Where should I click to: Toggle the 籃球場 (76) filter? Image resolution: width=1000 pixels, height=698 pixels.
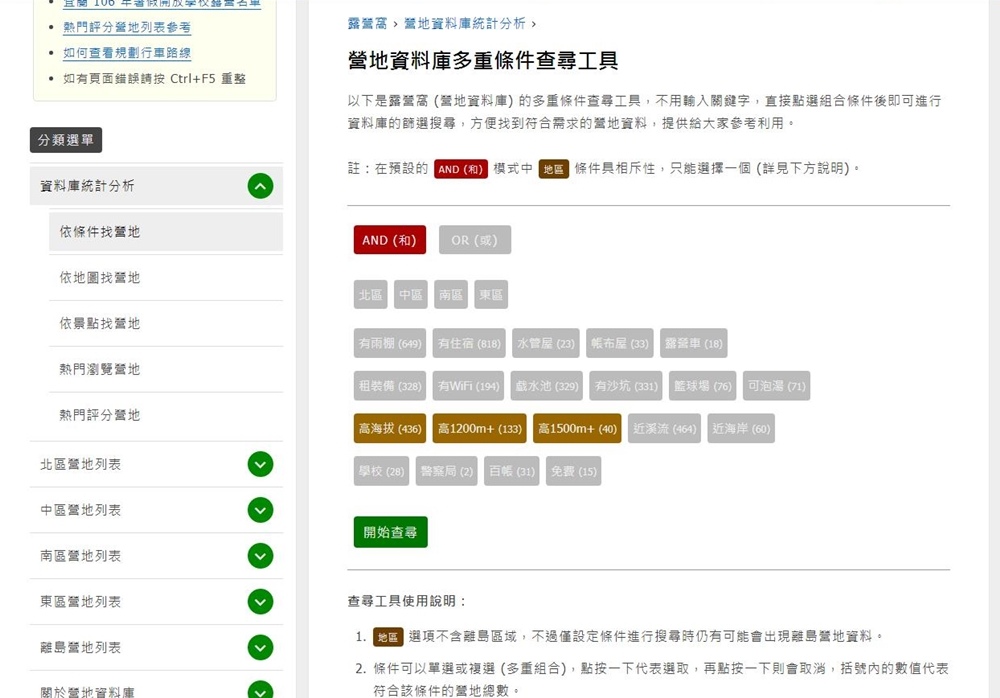[x=702, y=386]
